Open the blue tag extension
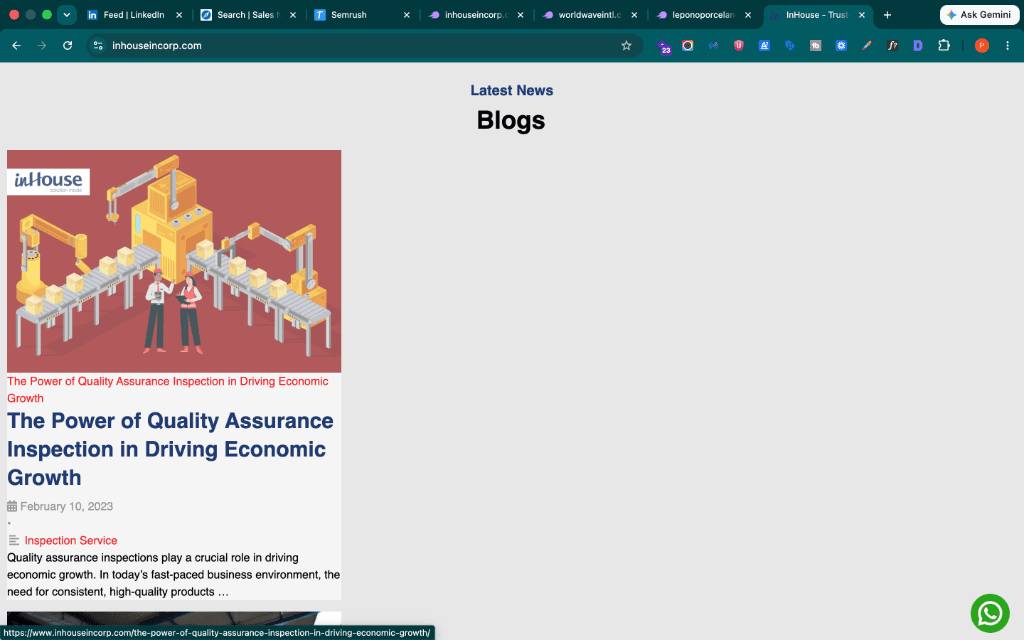Image resolution: width=1024 pixels, height=640 pixels. point(790,46)
